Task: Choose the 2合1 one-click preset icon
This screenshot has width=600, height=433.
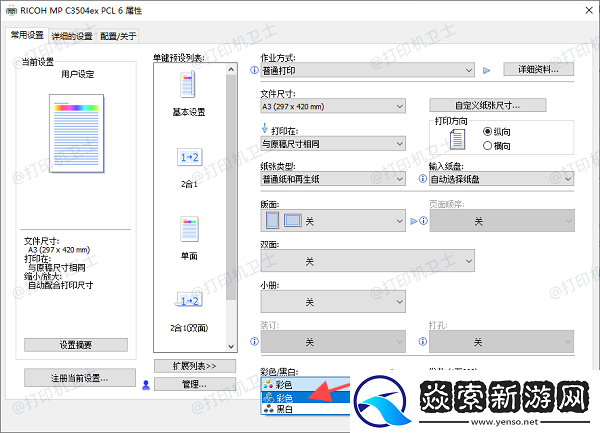Action: click(x=189, y=157)
